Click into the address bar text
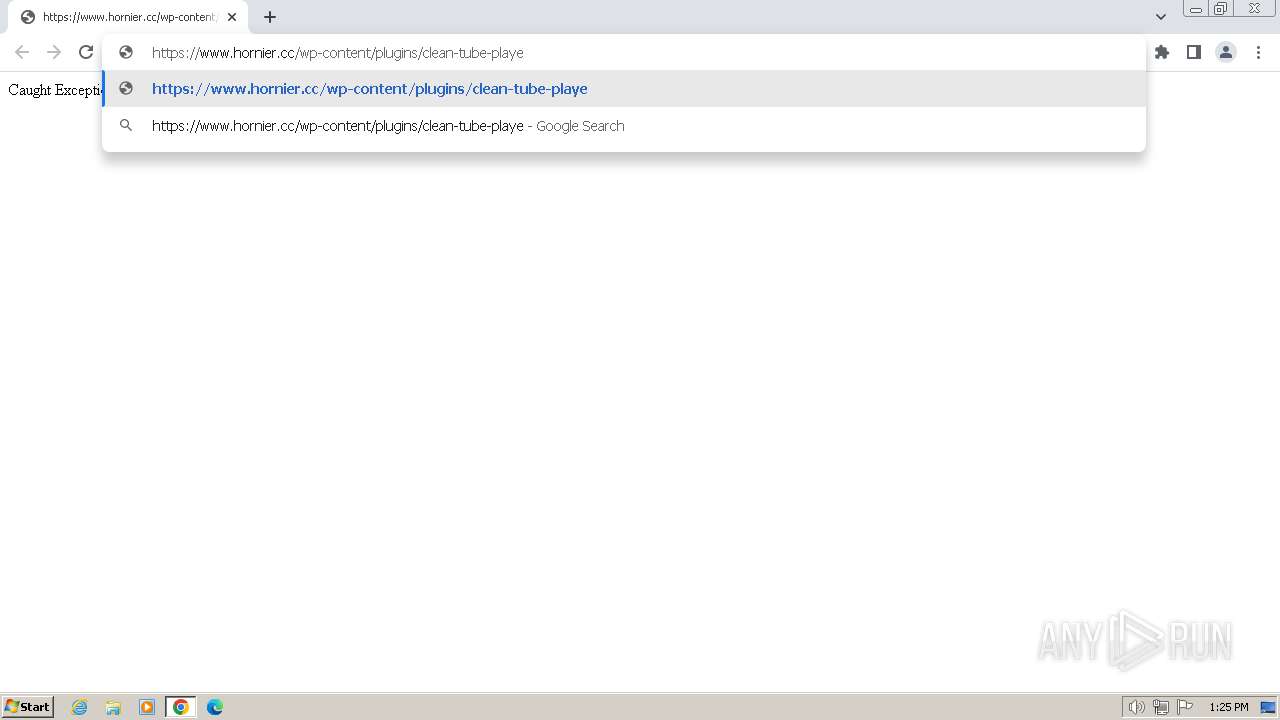The image size is (1280, 720). pyautogui.click(x=338, y=53)
